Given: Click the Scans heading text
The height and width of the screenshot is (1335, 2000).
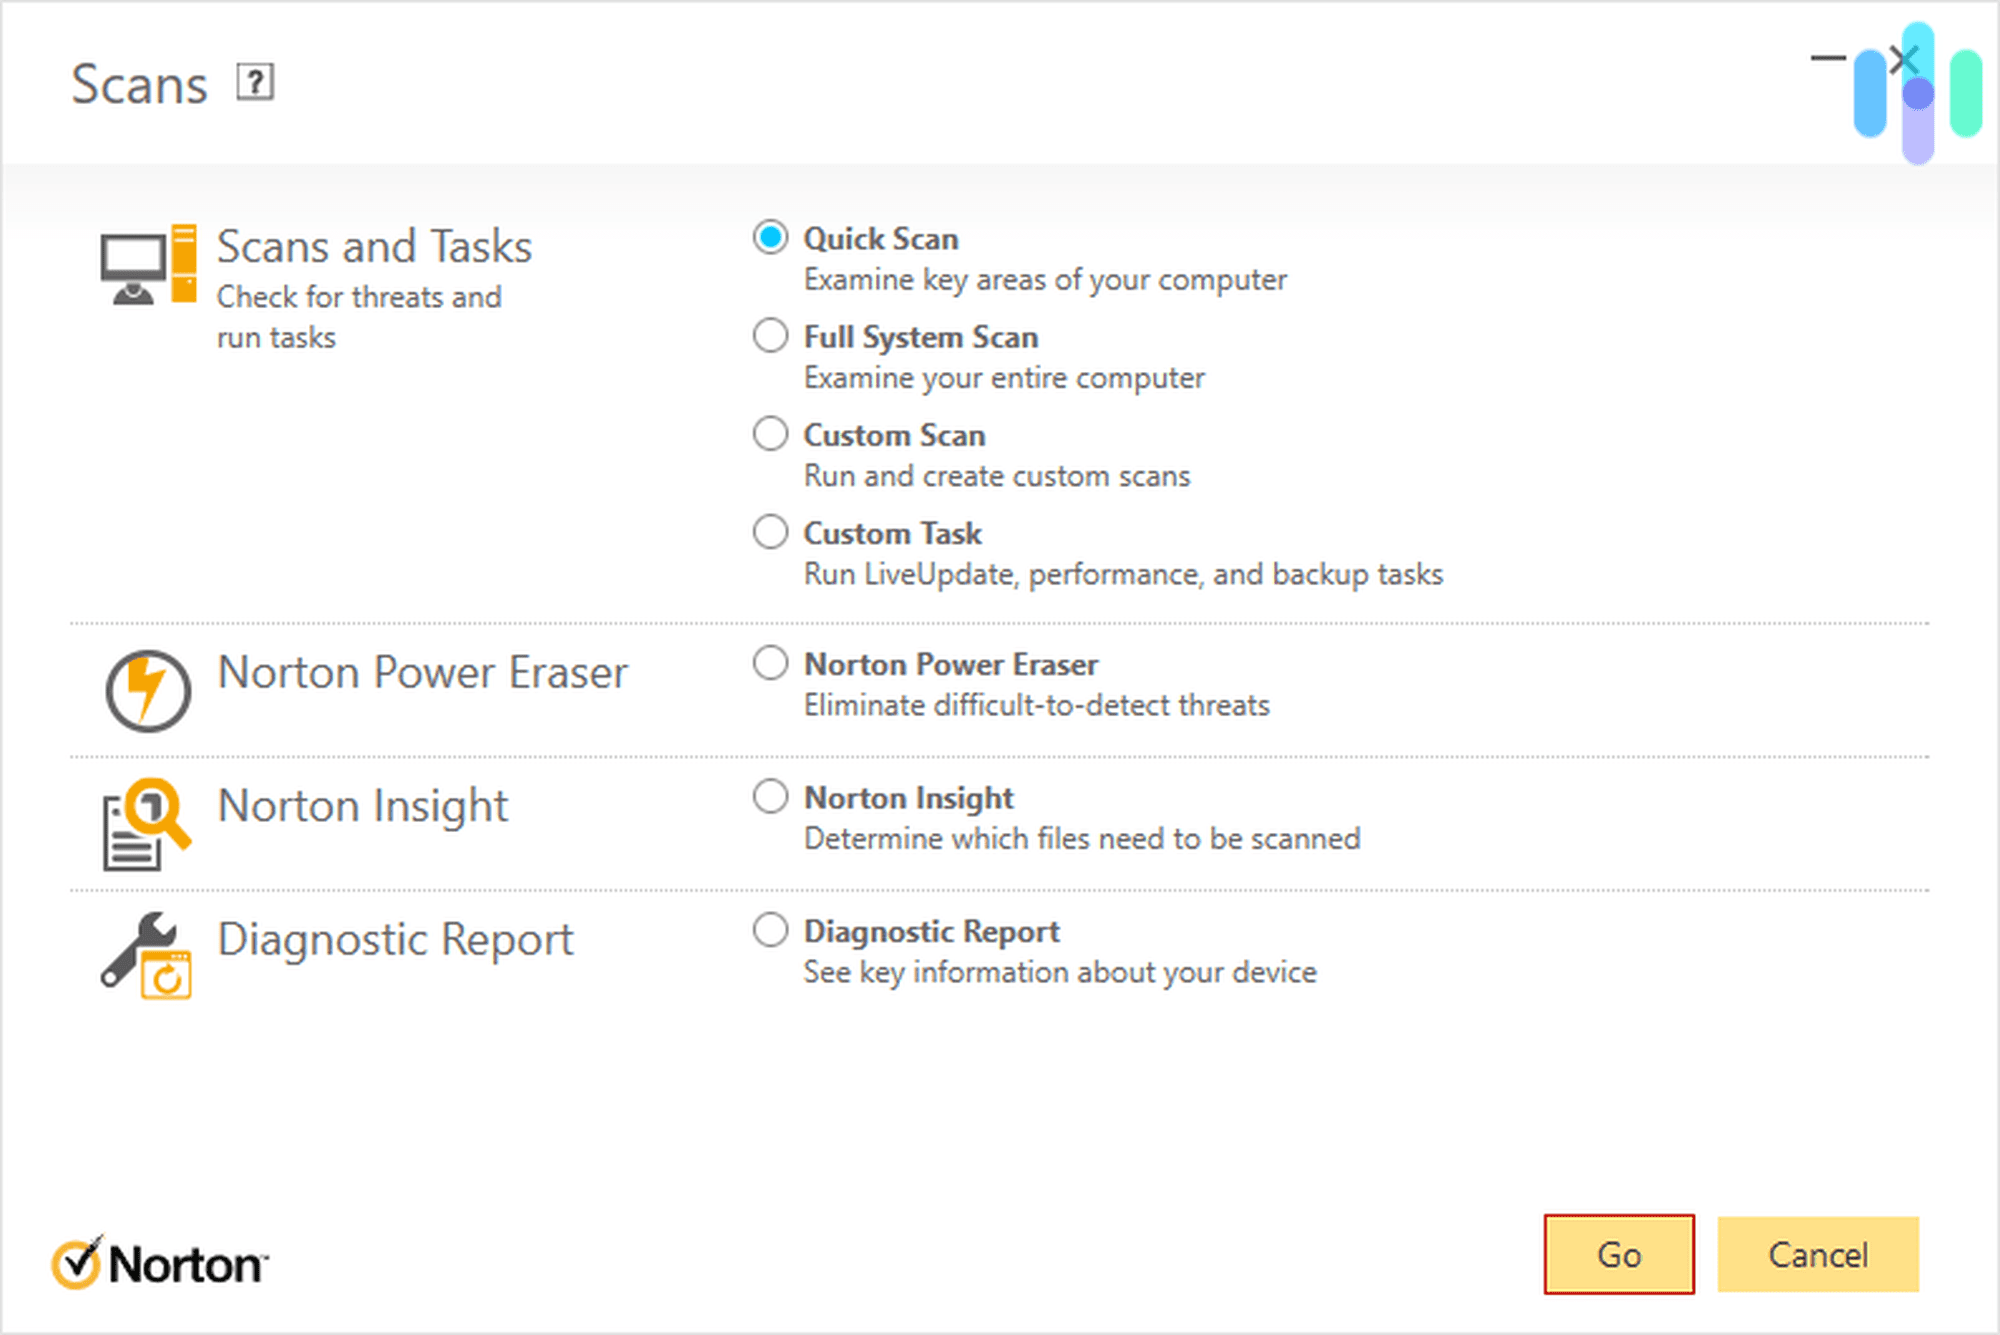Looking at the screenshot, I should click(x=140, y=84).
